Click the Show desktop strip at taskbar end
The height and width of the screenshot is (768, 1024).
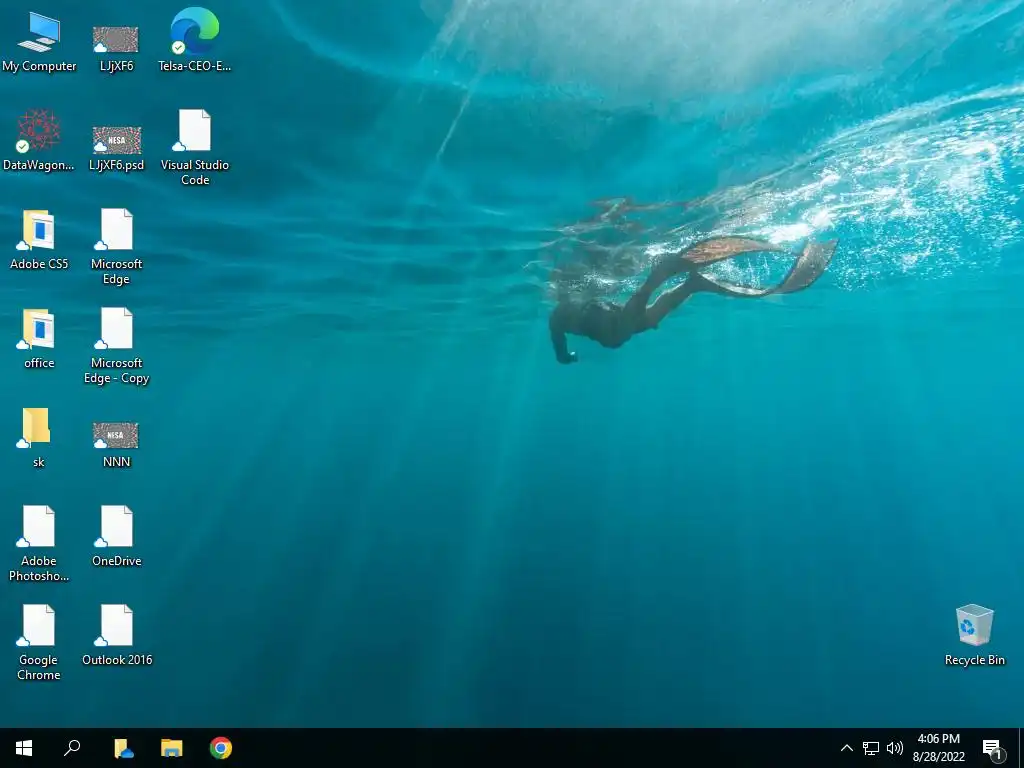pos(1021,748)
